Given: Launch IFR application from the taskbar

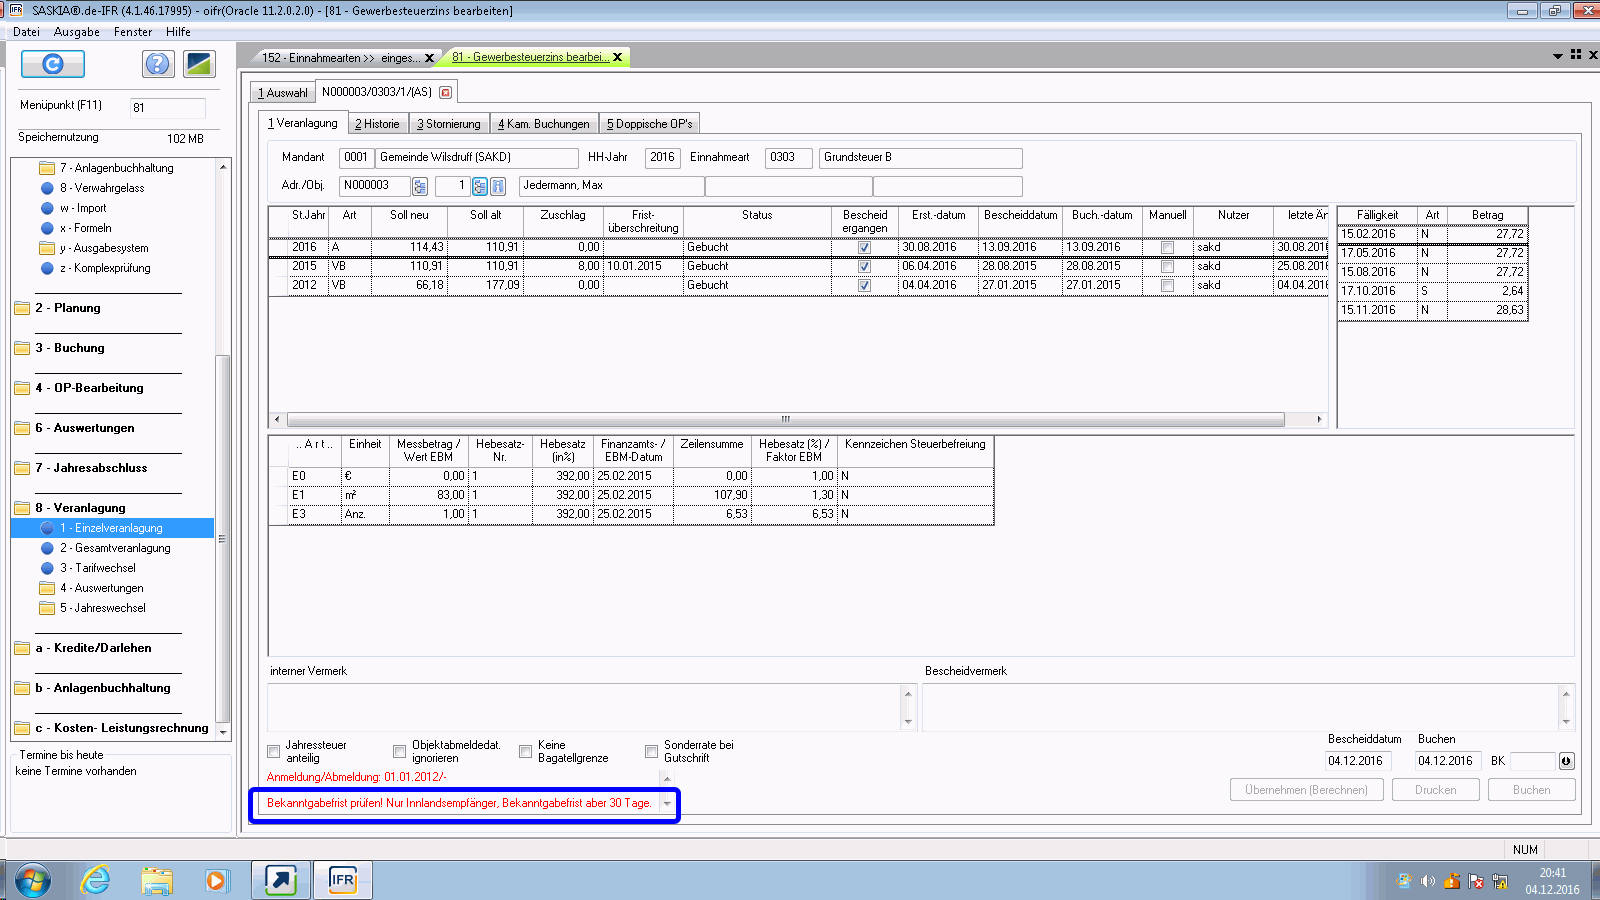Looking at the screenshot, I should pyautogui.click(x=343, y=880).
